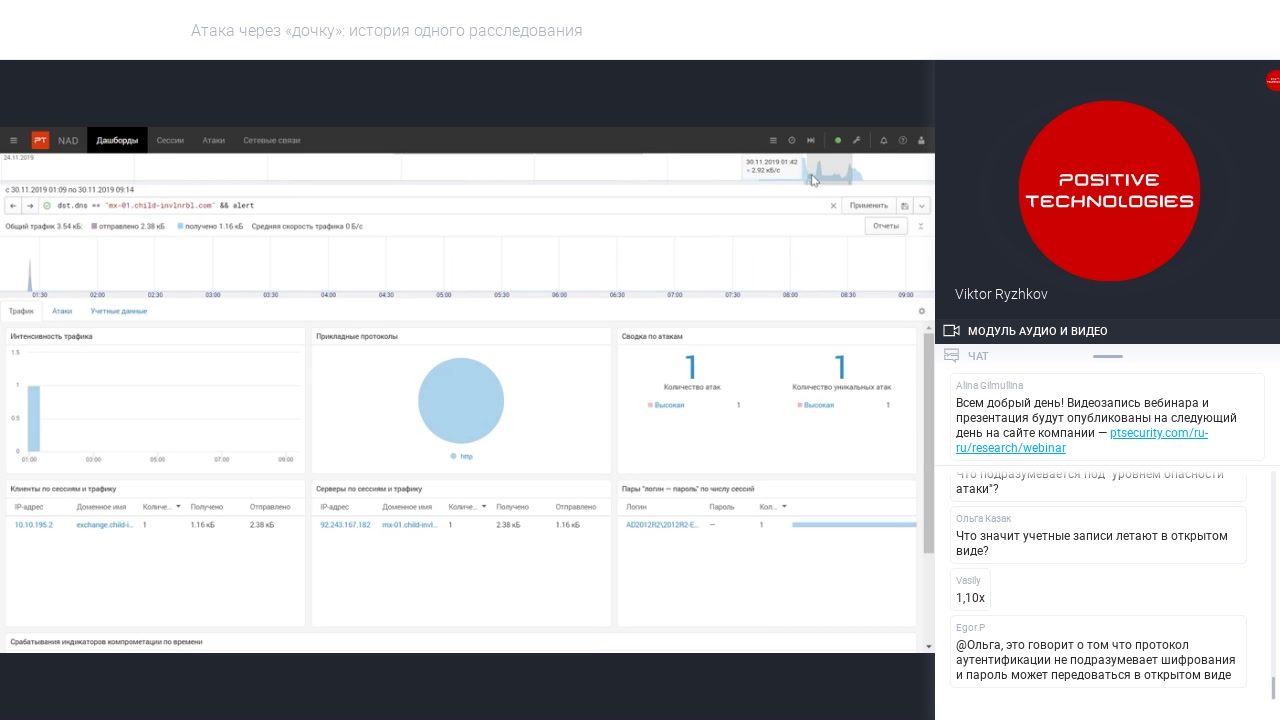The width and height of the screenshot is (1280, 720).
Task: Open the dashboard gear settings icon
Action: point(922,311)
